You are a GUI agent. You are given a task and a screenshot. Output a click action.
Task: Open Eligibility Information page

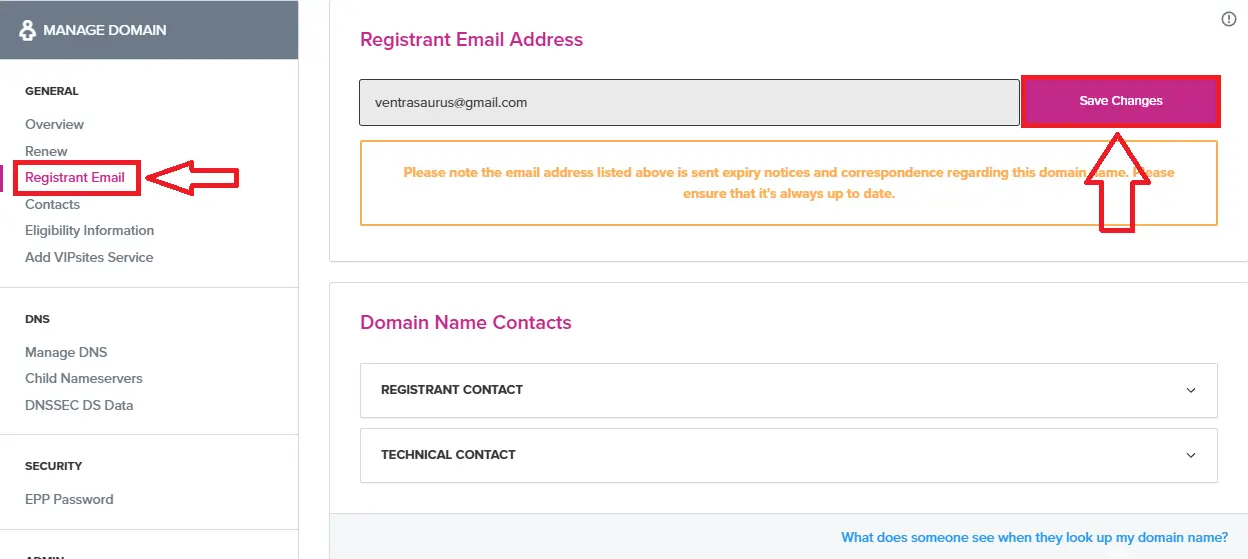click(89, 230)
